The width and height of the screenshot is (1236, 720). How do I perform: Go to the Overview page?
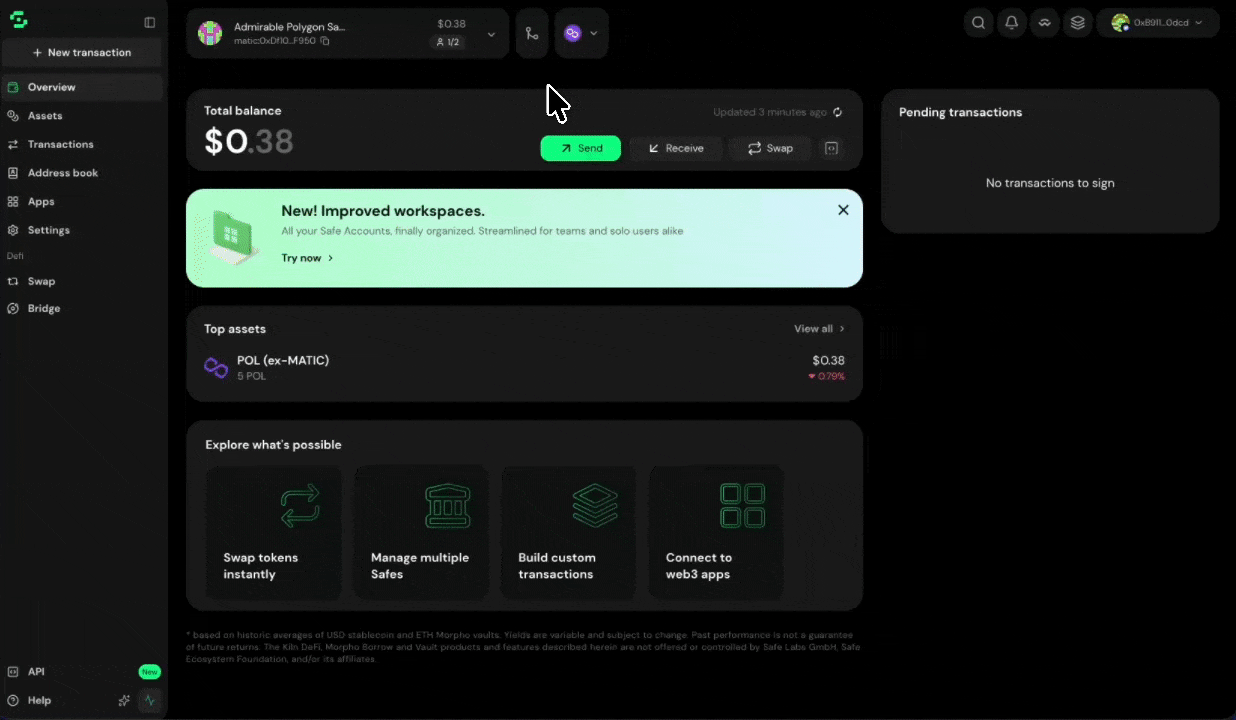click(x=82, y=87)
